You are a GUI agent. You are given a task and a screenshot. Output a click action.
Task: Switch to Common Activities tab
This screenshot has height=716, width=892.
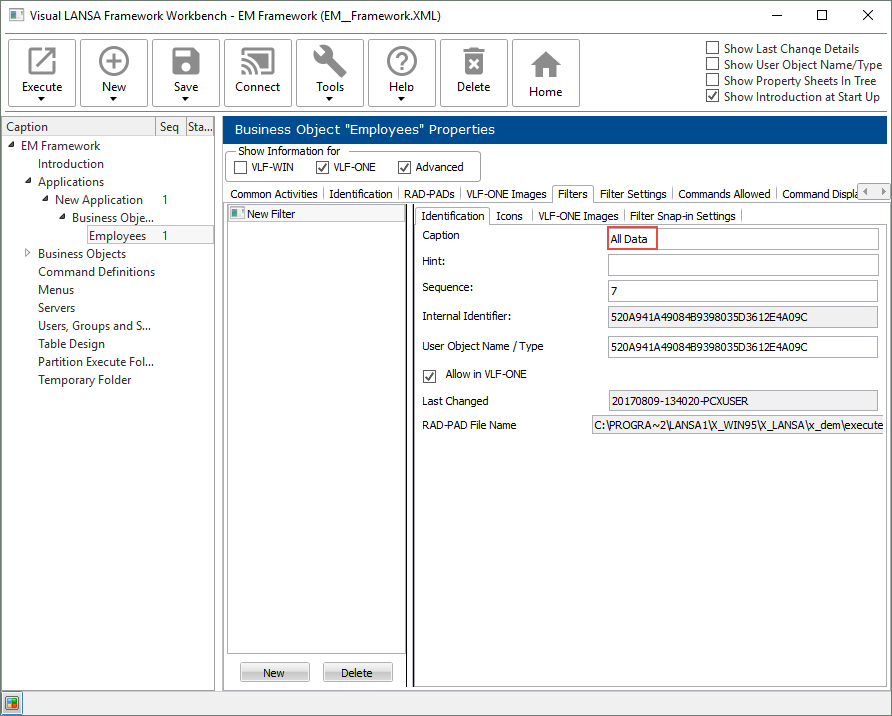(274, 194)
